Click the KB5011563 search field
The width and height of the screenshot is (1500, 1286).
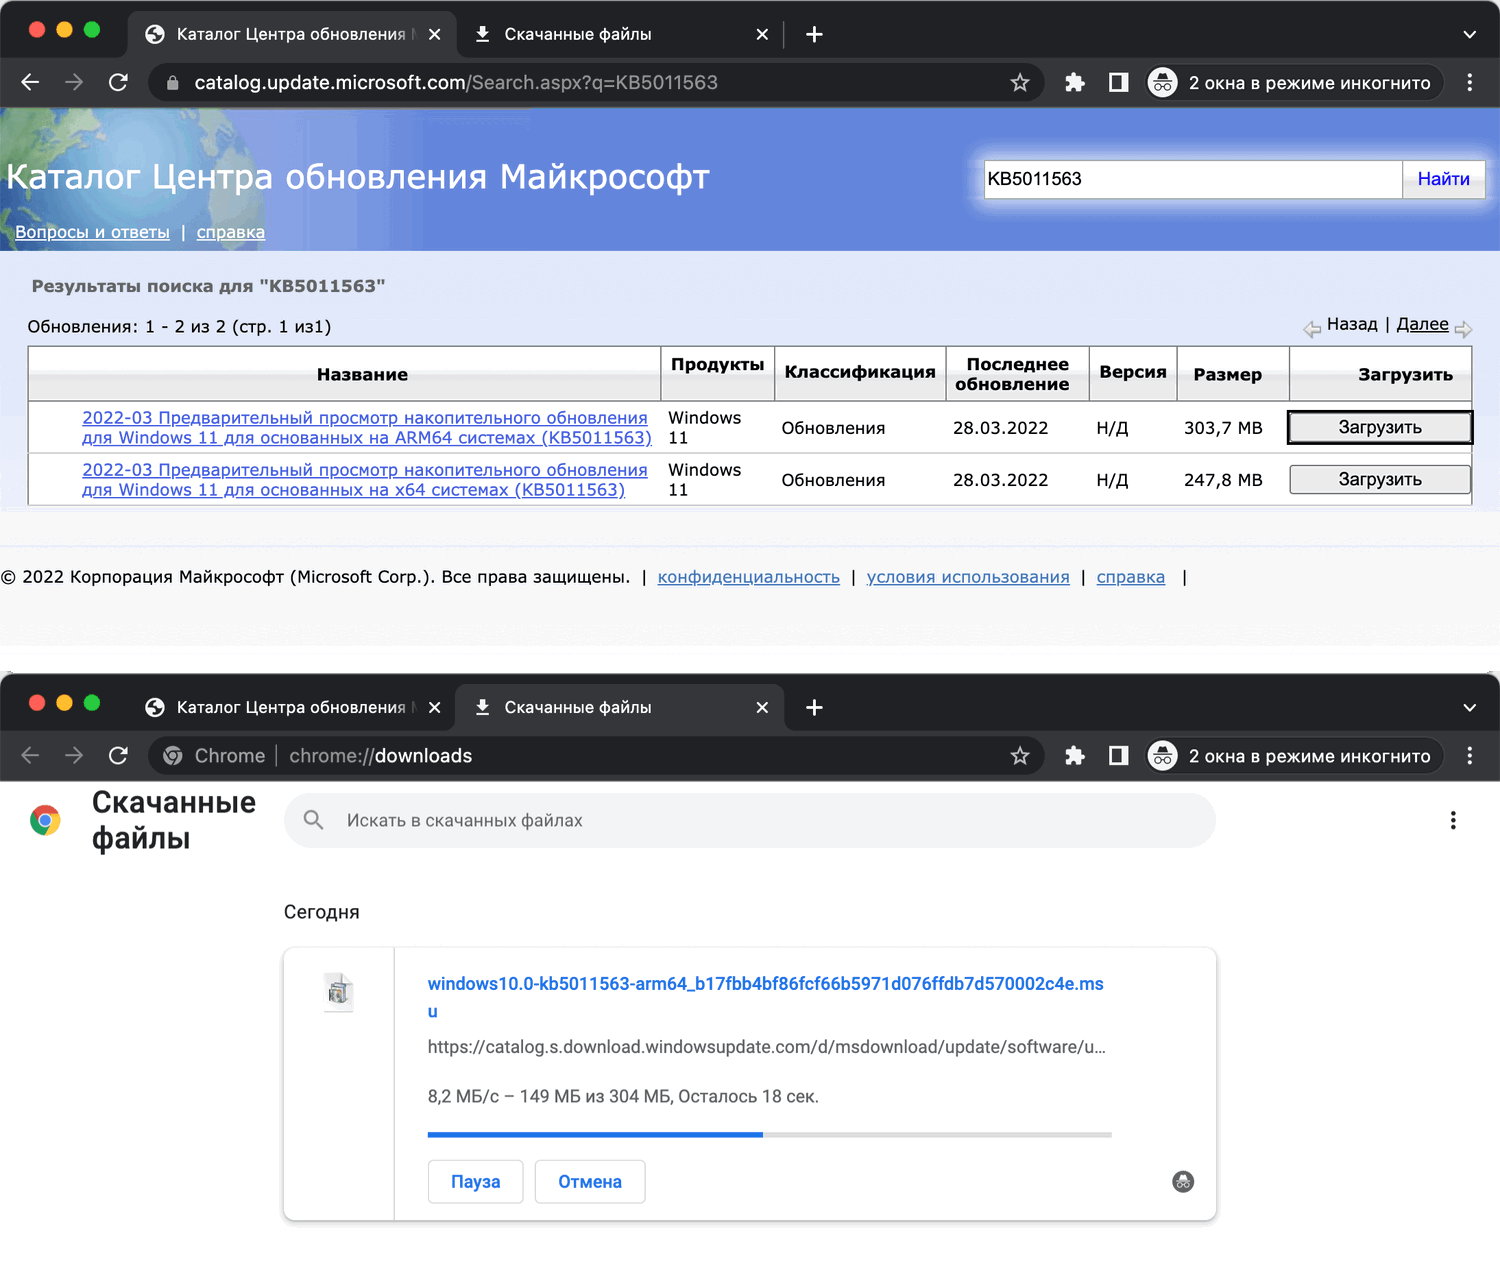tap(1193, 179)
